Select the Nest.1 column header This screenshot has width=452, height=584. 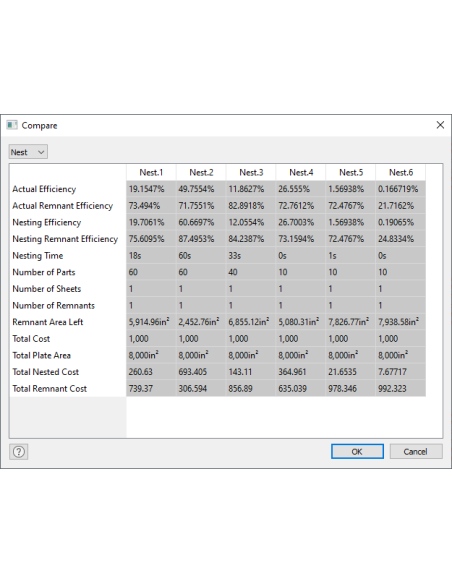[x=151, y=172]
